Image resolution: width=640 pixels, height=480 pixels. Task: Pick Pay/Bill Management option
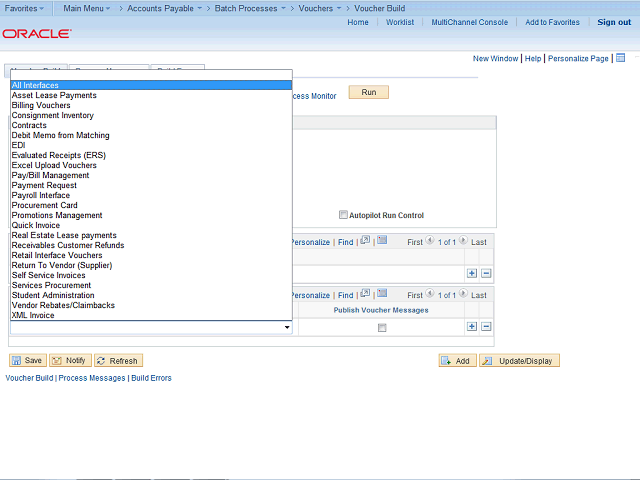coord(151,175)
